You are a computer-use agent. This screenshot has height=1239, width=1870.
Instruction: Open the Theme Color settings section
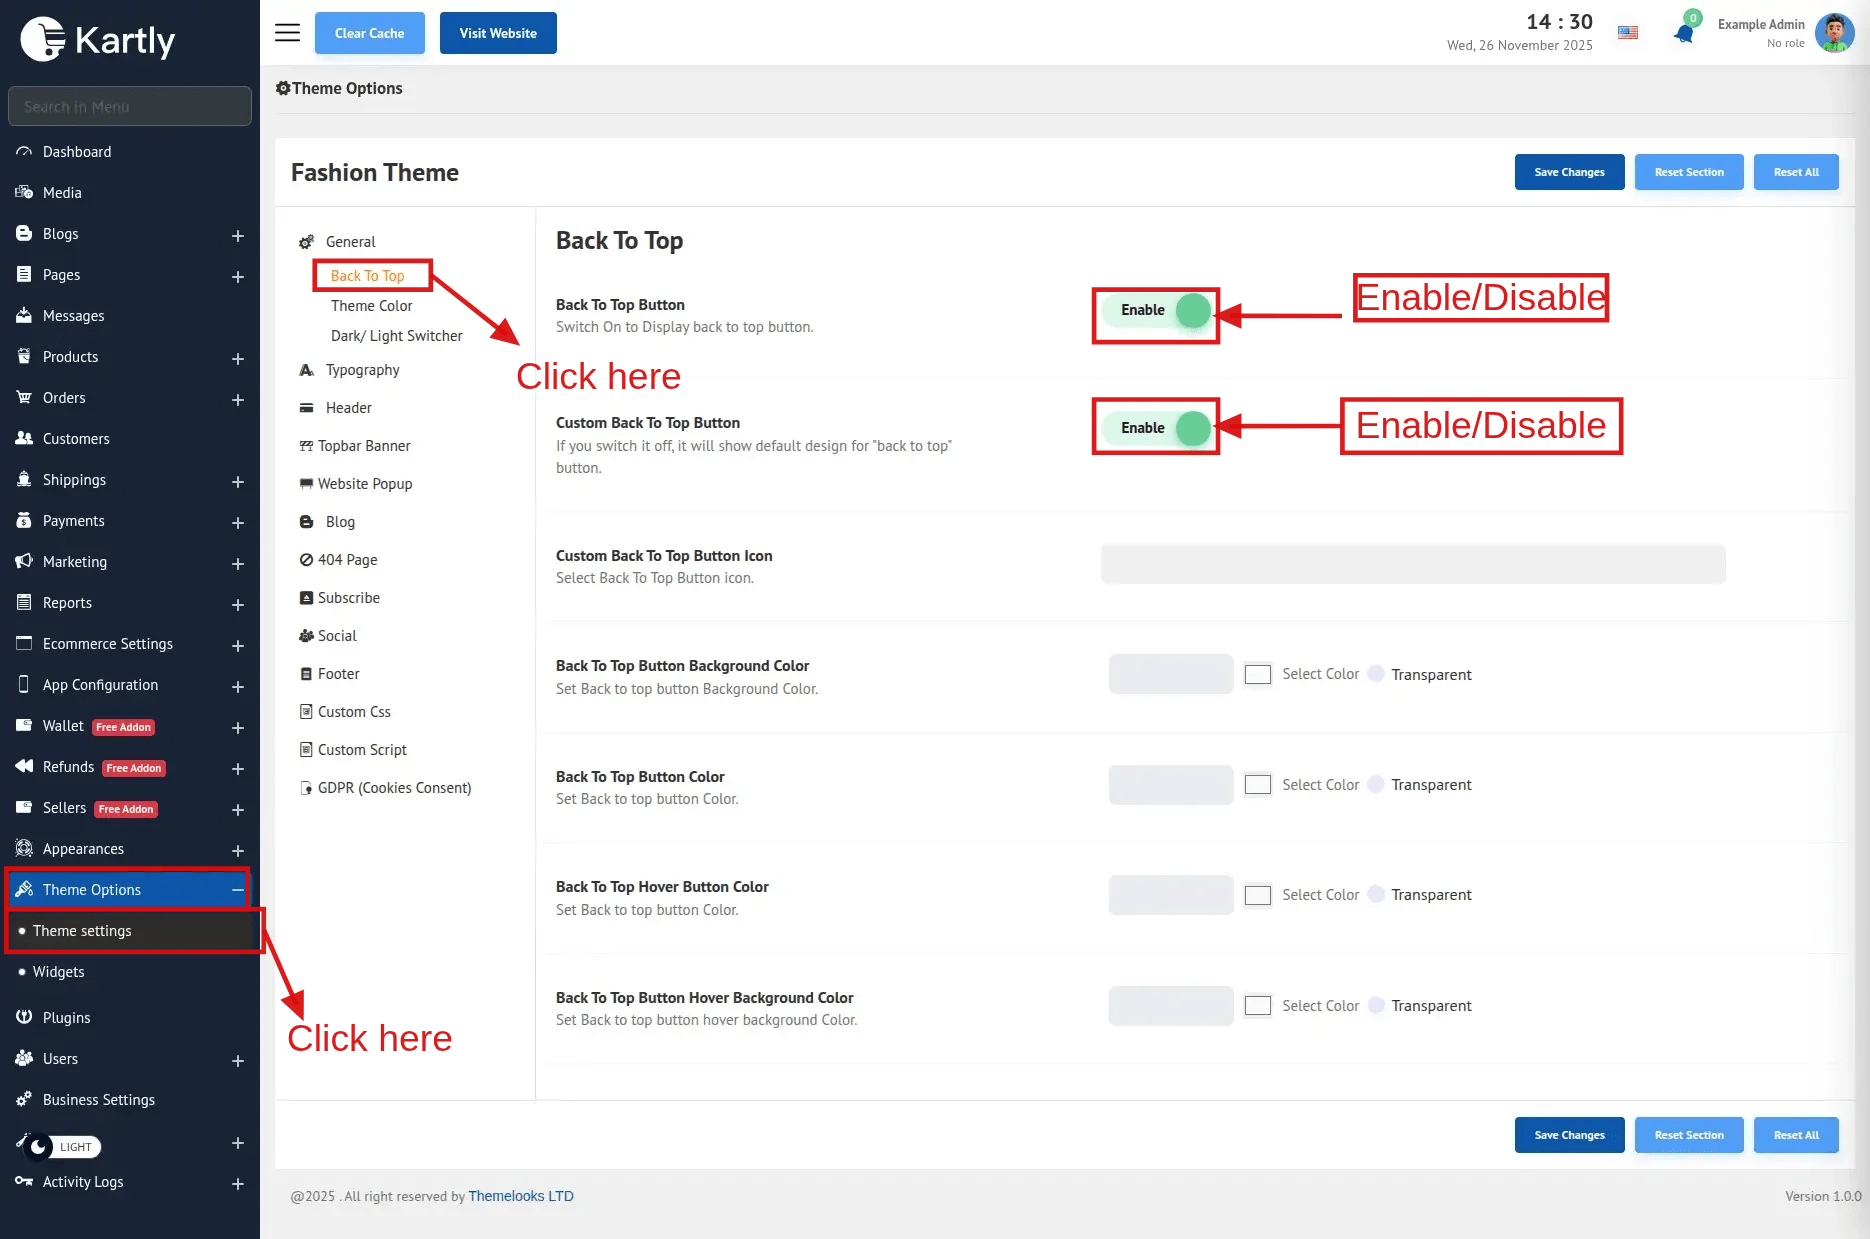point(371,306)
